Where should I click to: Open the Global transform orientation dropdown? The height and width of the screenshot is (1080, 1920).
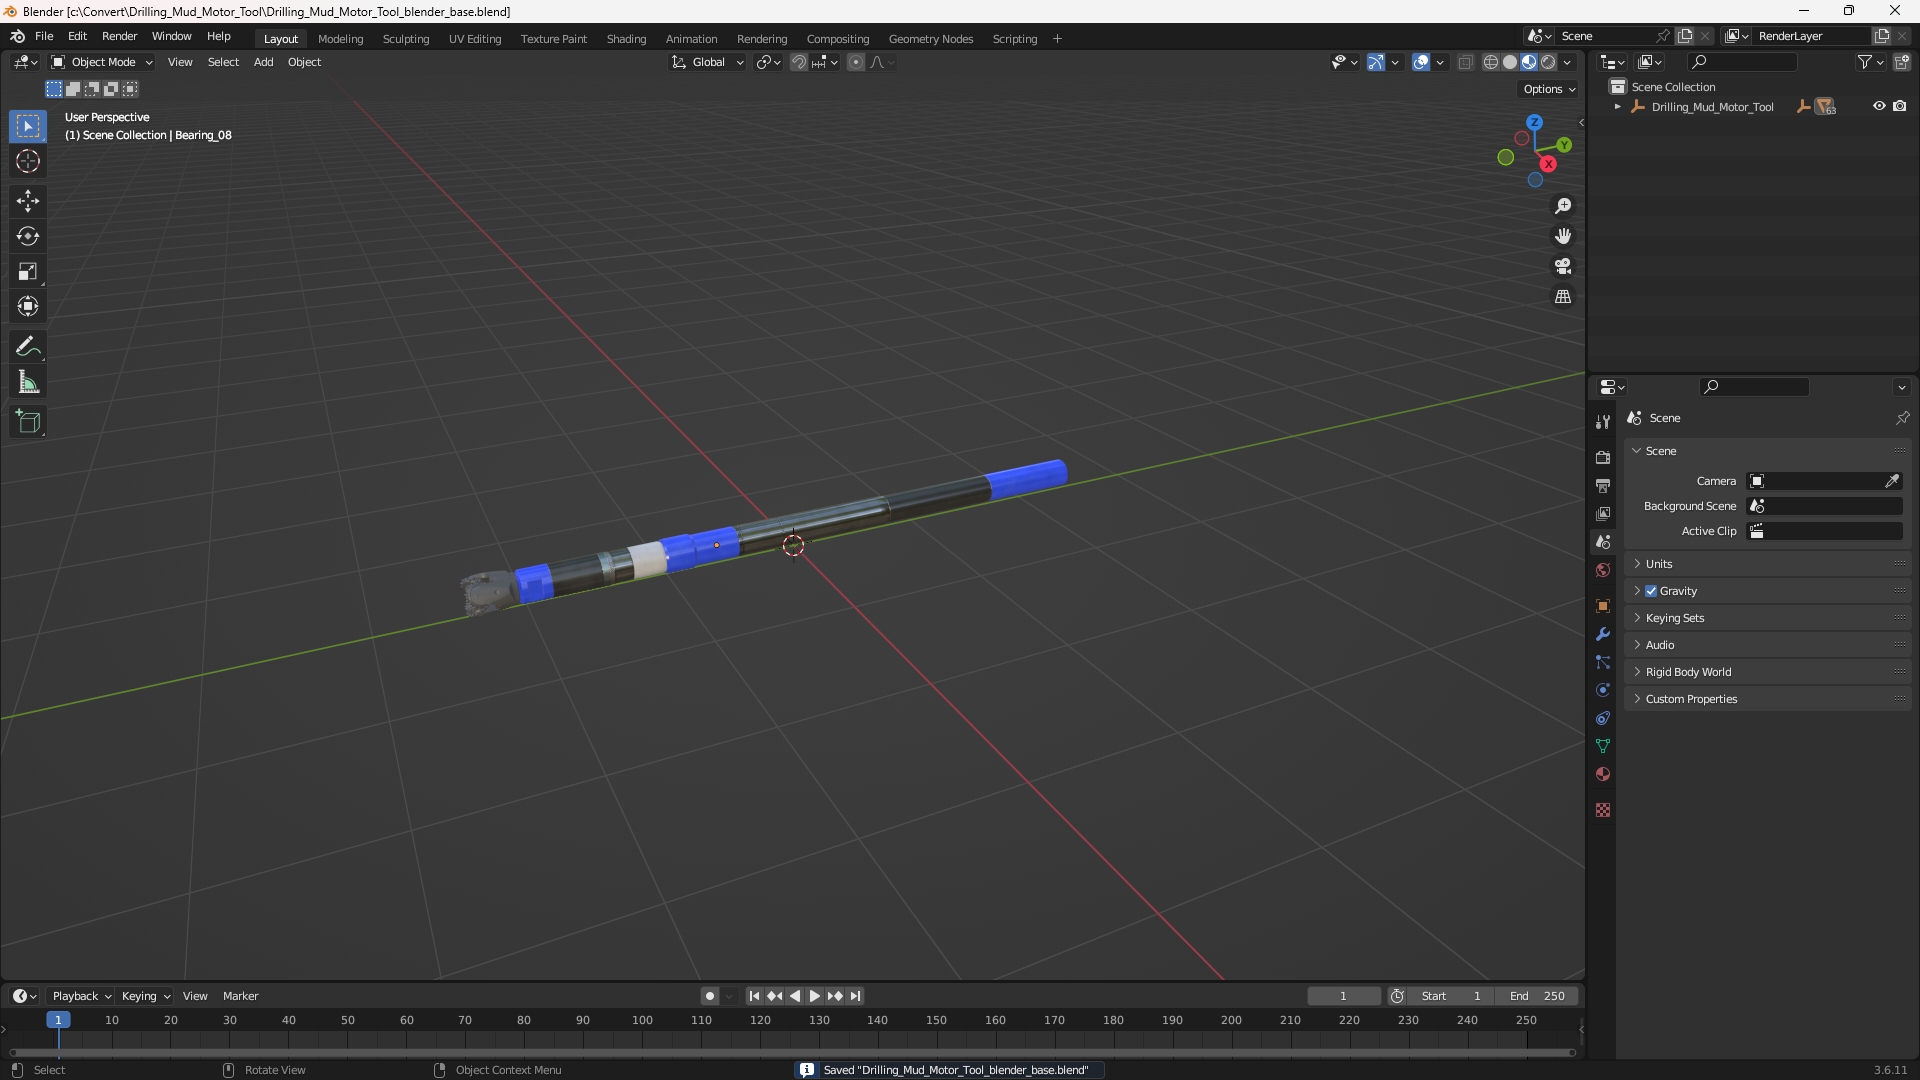[x=708, y=62]
